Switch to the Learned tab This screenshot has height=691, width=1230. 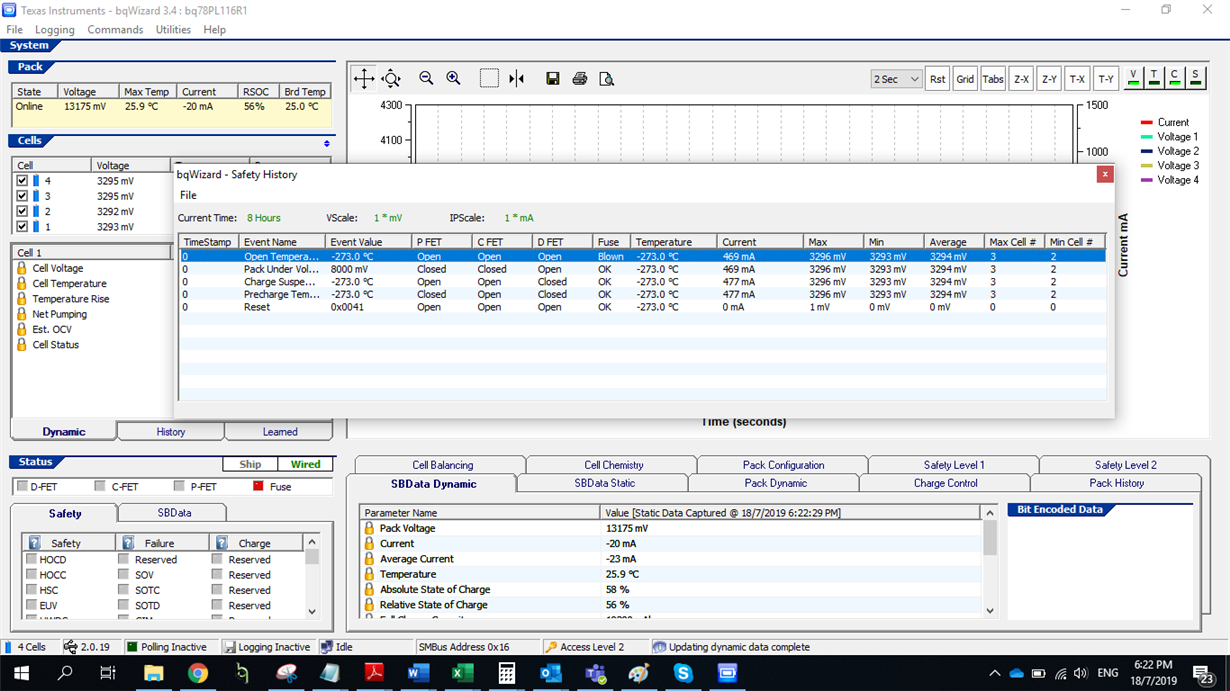coord(280,432)
